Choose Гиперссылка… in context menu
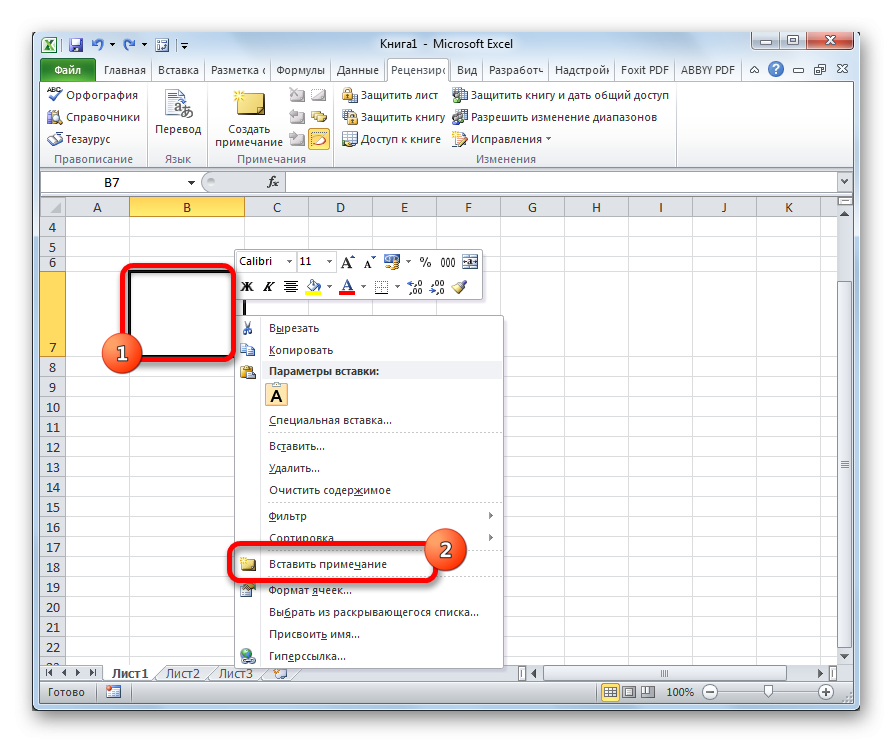The image size is (892, 743). coord(369,656)
